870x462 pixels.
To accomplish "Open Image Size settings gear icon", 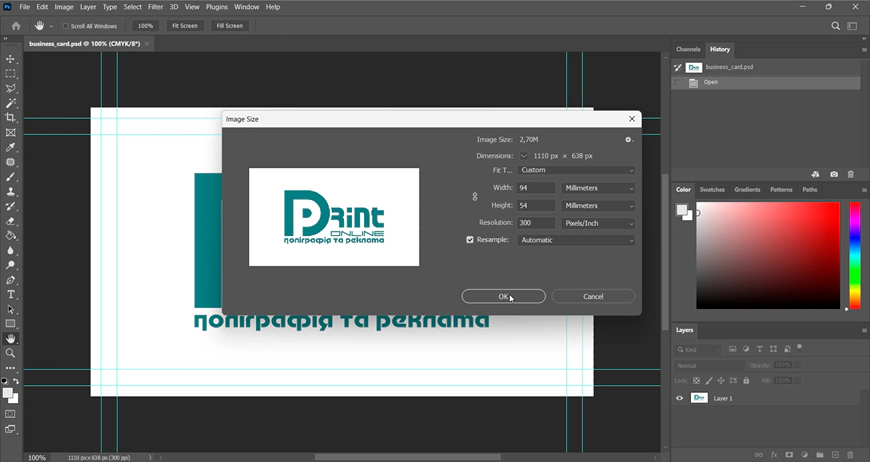I will [629, 140].
